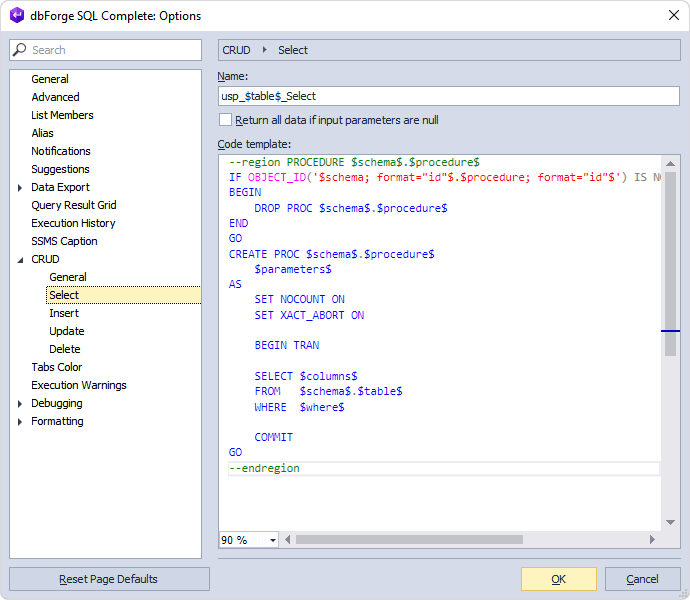This screenshot has height=600, width=690.
Task: Open the top-level General options page
Action: 50,79
